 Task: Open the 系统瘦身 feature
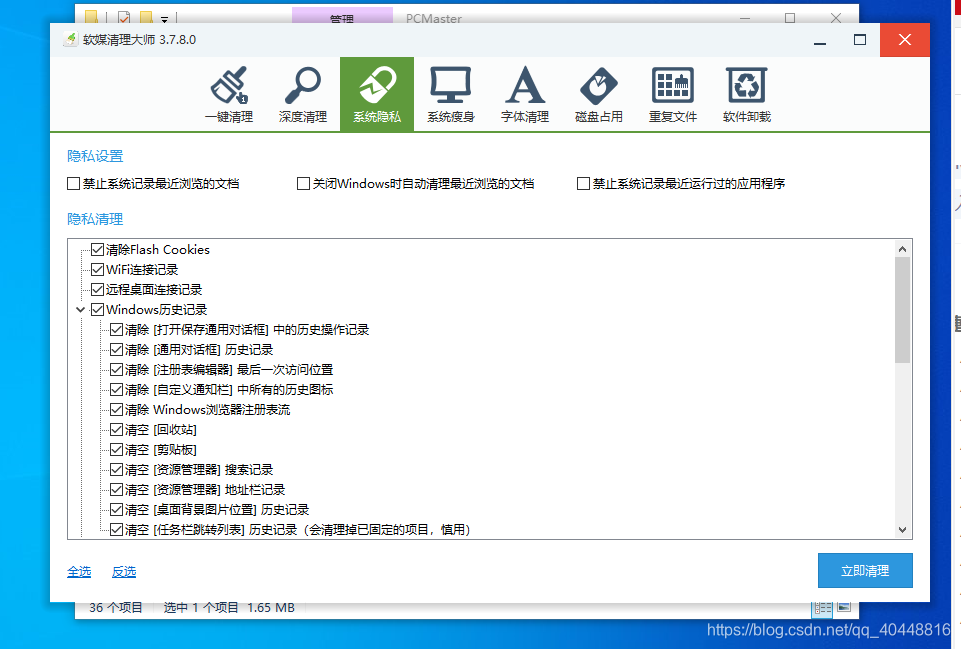tap(450, 93)
